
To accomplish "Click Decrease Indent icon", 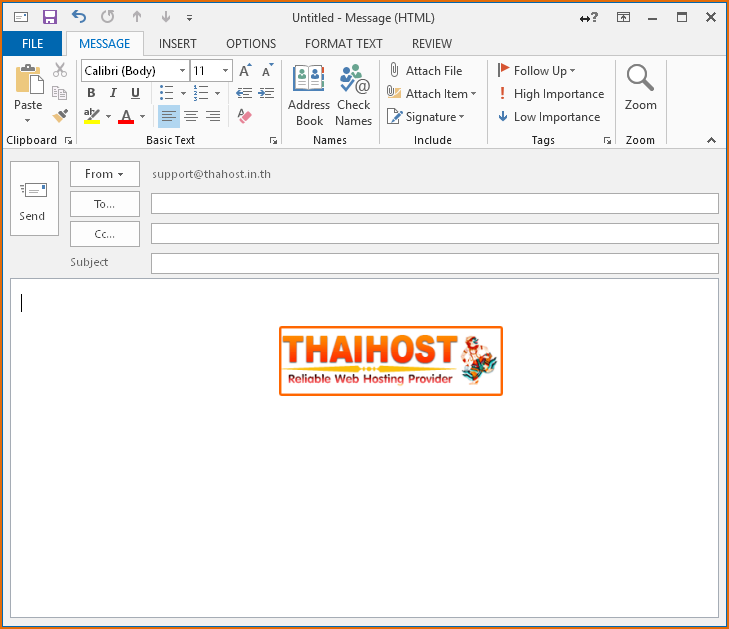I will pyautogui.click(x=244, y=93).
